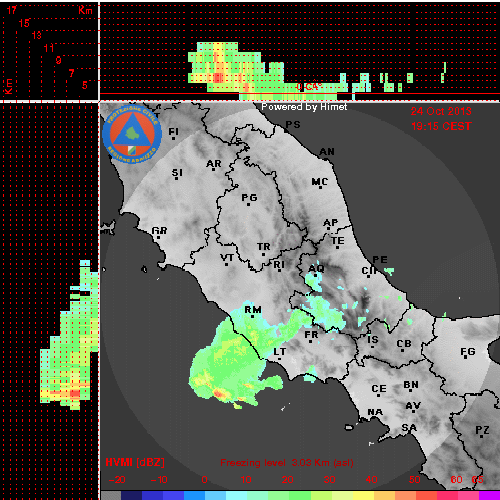The width and height of the screenshot is (500, 500).
Task: Click the Powered by Himet text
Action: [304, 107]
